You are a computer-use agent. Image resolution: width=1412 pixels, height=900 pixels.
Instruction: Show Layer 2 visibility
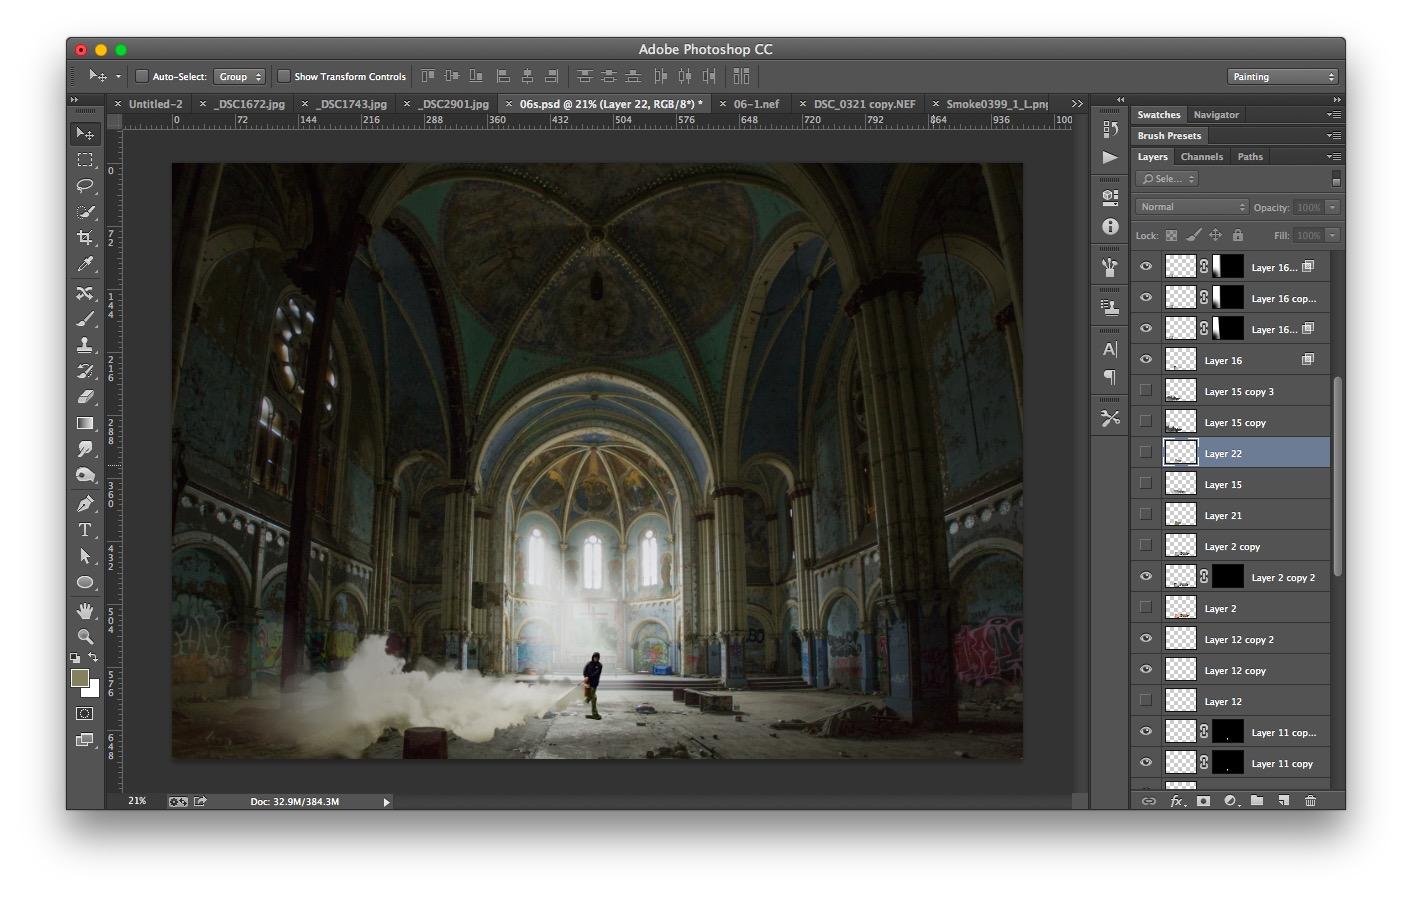click(x=1146, y=608)
